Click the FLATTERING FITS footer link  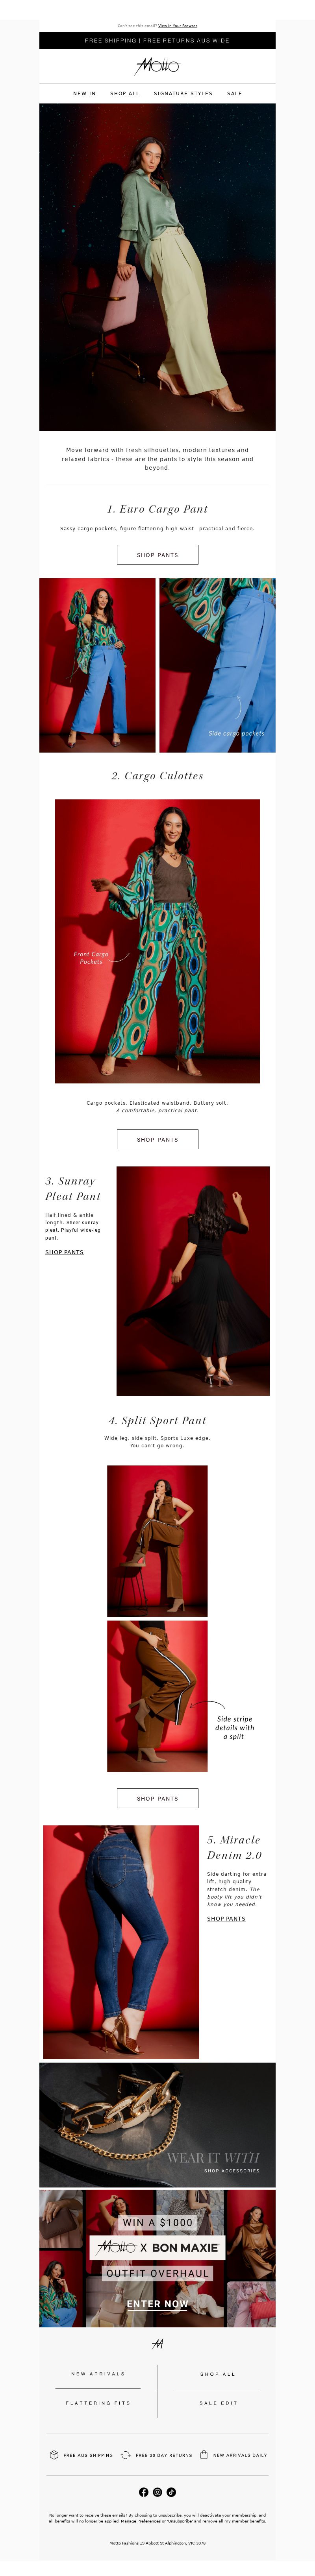click(98, 2402)
